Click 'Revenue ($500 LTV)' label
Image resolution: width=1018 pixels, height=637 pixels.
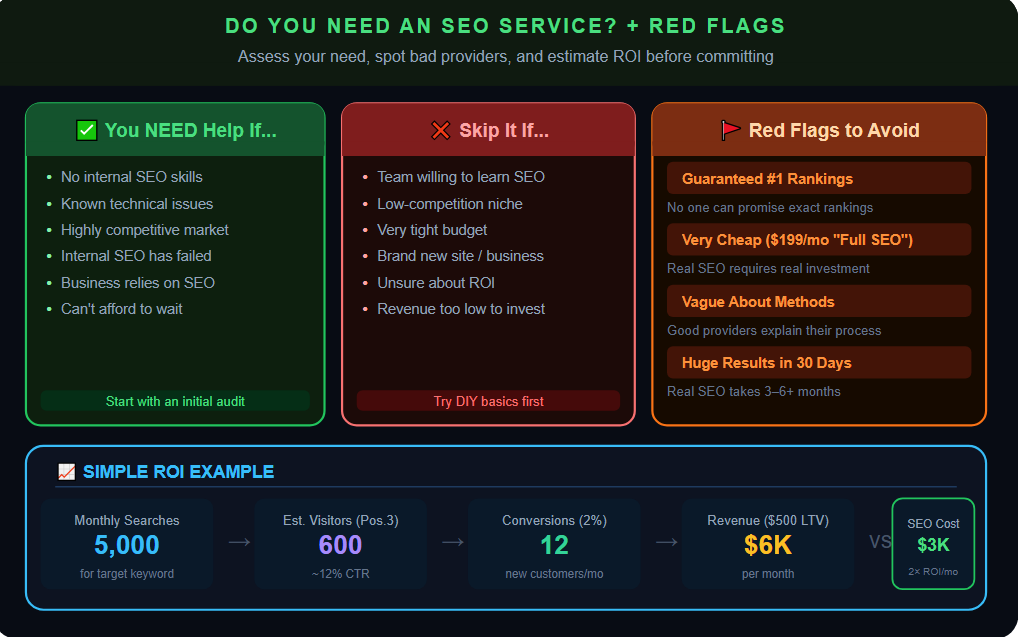point(768,521)
